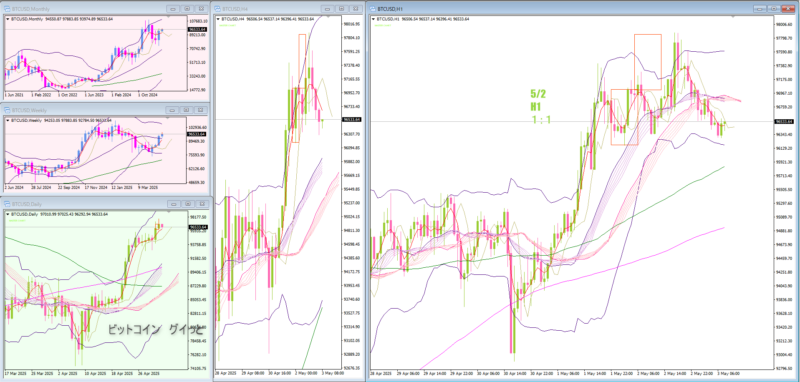
Task: Maximize the BTCUSD,Daily chart window
Action: [x=187, y=203]
